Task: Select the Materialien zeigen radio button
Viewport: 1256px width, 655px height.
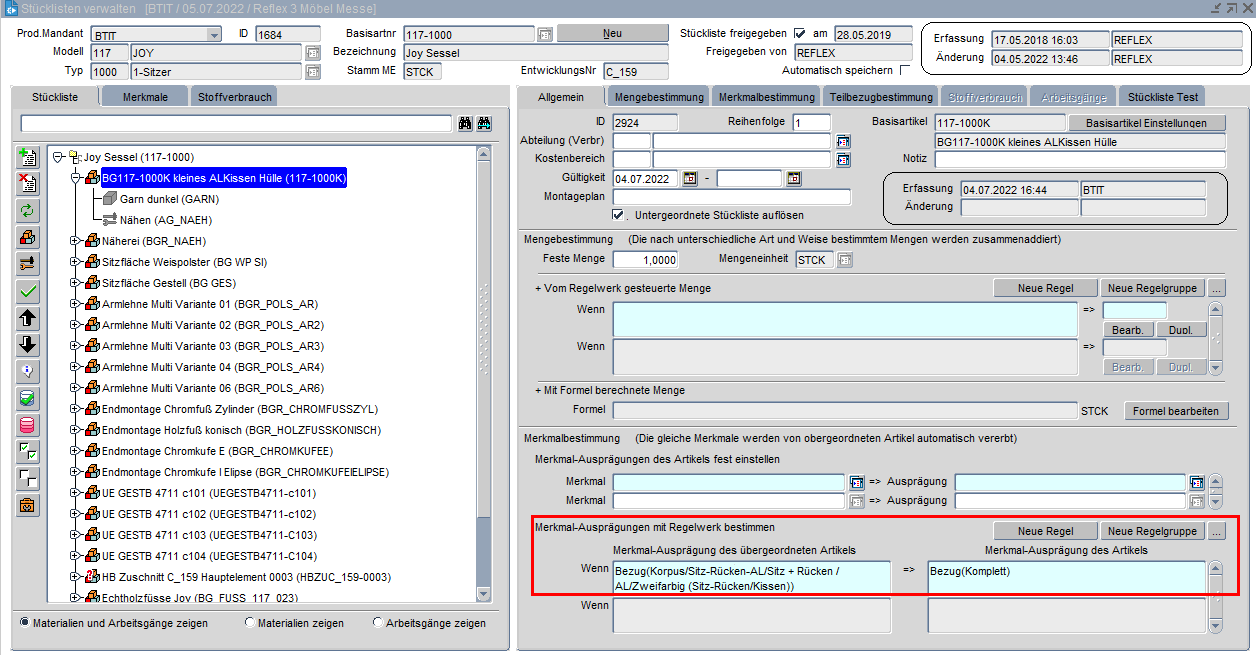Action: point(250,623)
